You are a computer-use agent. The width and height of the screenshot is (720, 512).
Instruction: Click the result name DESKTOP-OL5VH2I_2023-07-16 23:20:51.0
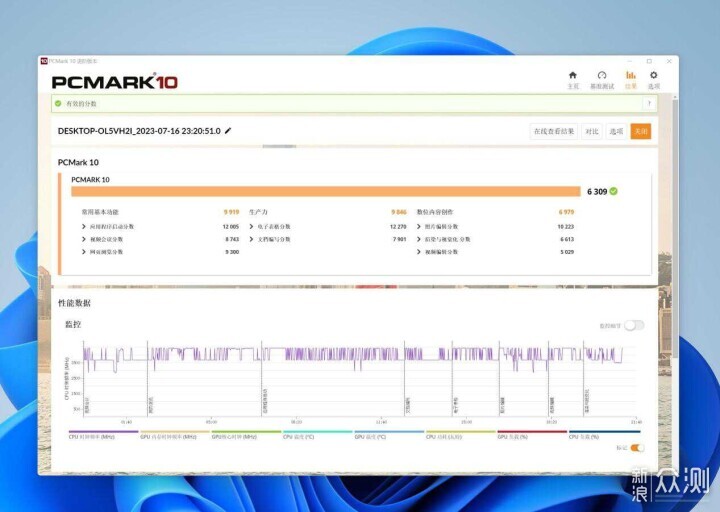[139, 131]
